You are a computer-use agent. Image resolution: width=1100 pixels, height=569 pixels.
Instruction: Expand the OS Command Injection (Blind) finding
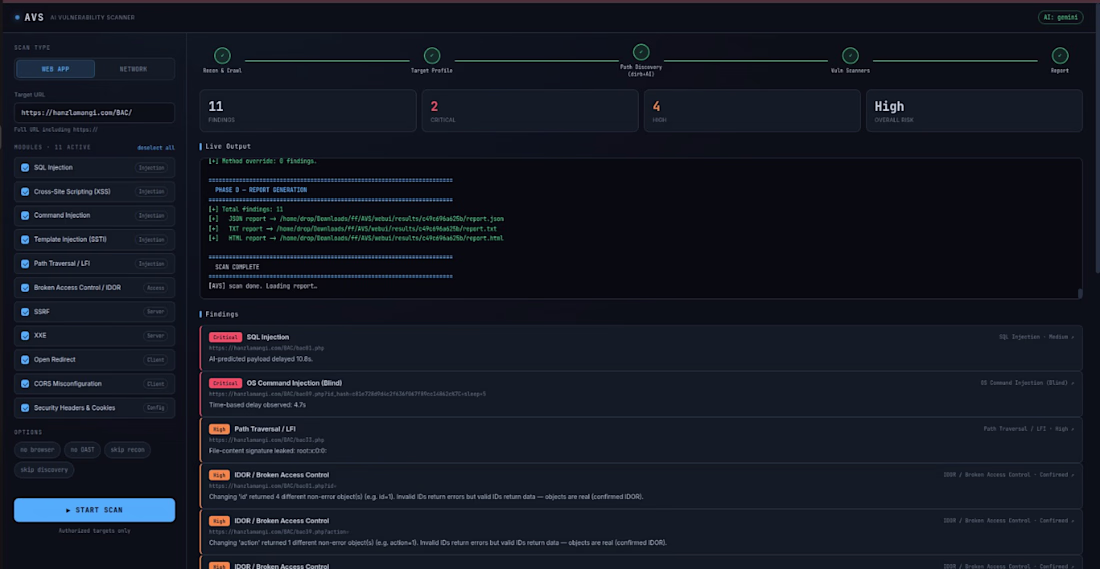pyautogui.click(x=641, y=394)
